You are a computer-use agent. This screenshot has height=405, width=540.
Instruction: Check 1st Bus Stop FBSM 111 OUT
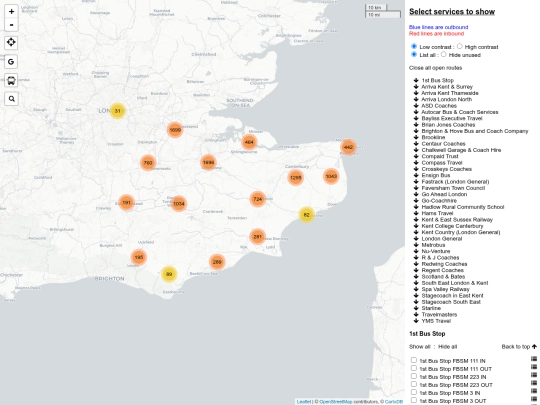414,368
